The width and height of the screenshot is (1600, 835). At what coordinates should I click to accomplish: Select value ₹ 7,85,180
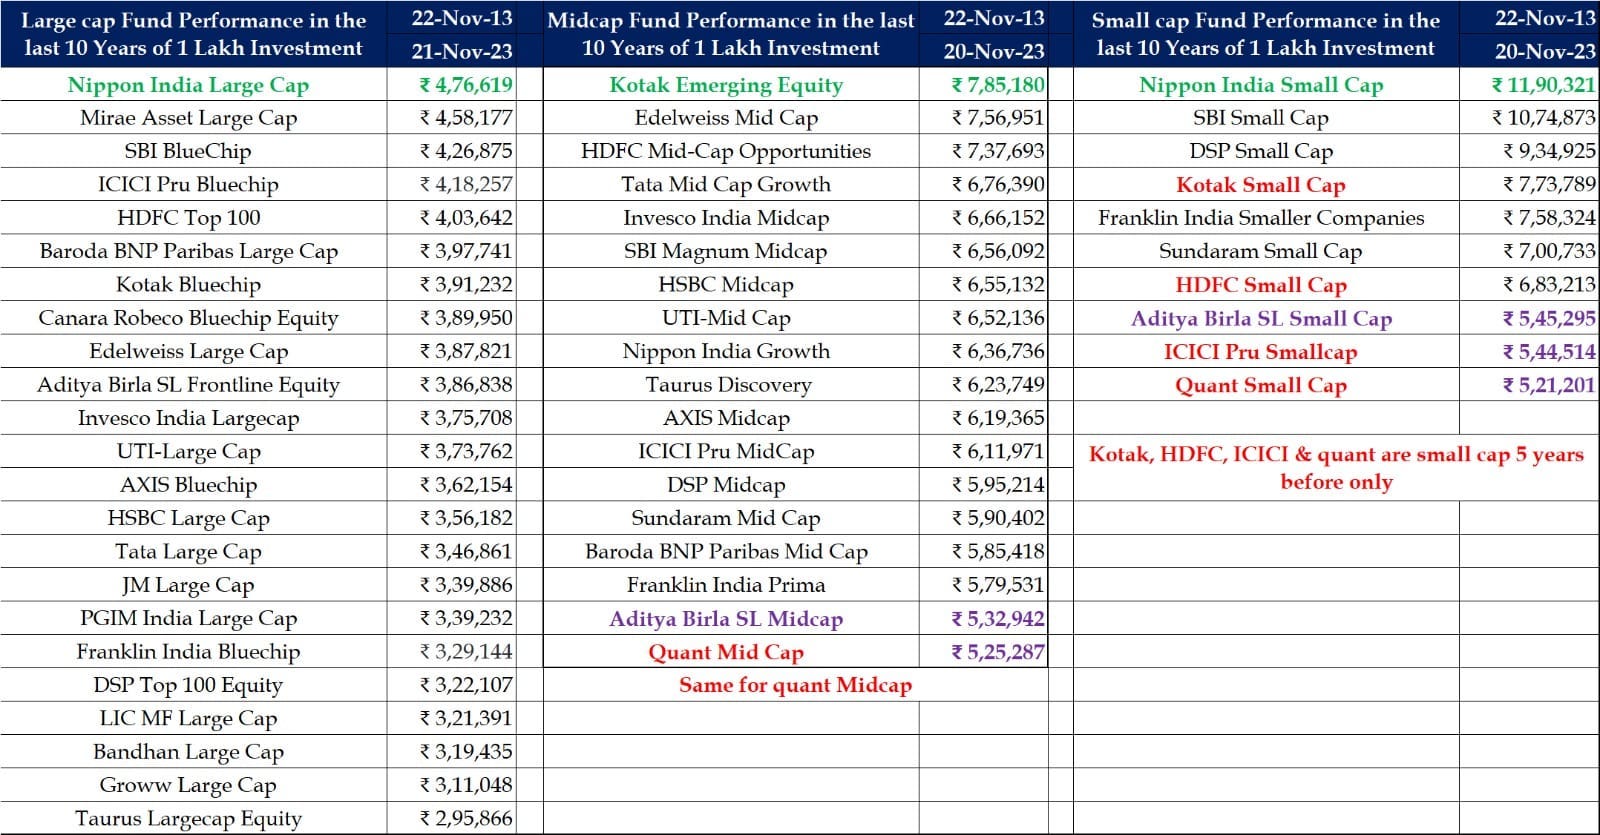point(998,85)
